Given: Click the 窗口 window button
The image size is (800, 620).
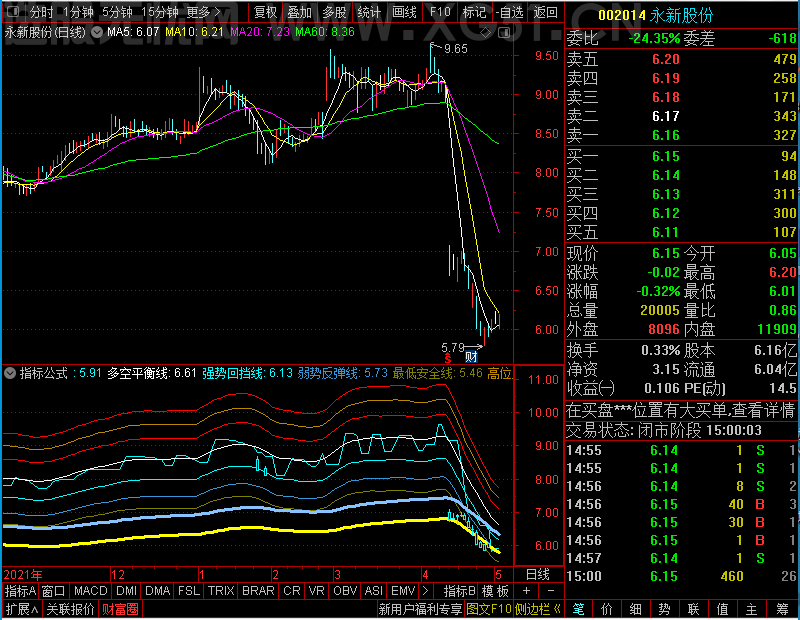Looking at the screenshot, I should (x=54, y=591).
